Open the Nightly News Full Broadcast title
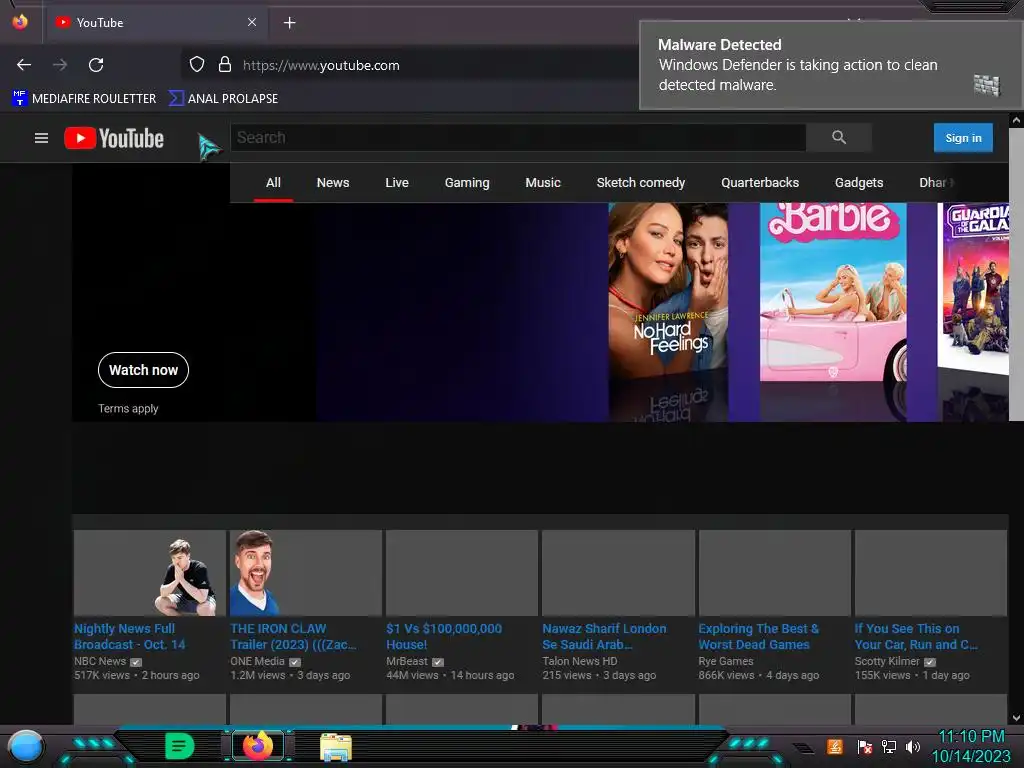Viewport: 1024px width, 768px height. [x=129, y=637]
